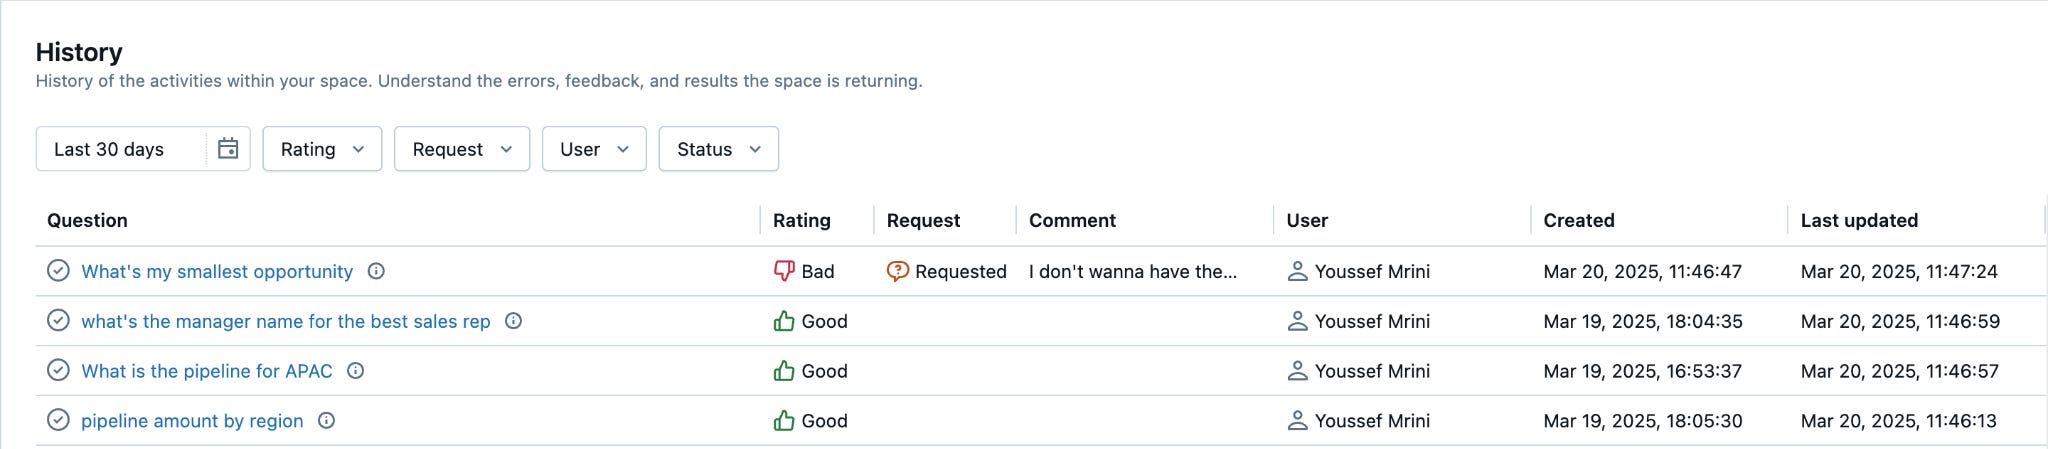This screenshot has width=2048, height=449.
Task: Click the orange Requested question-bubble icon
Action: coord(897,271)
